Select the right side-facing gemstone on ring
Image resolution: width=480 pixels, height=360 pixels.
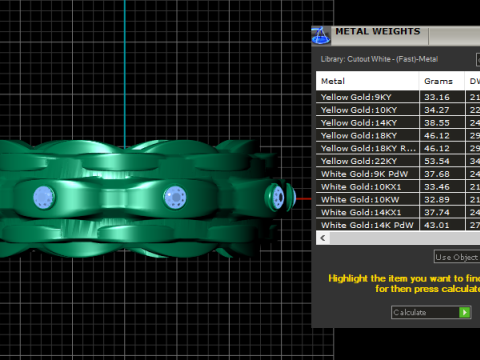point(278,197)
